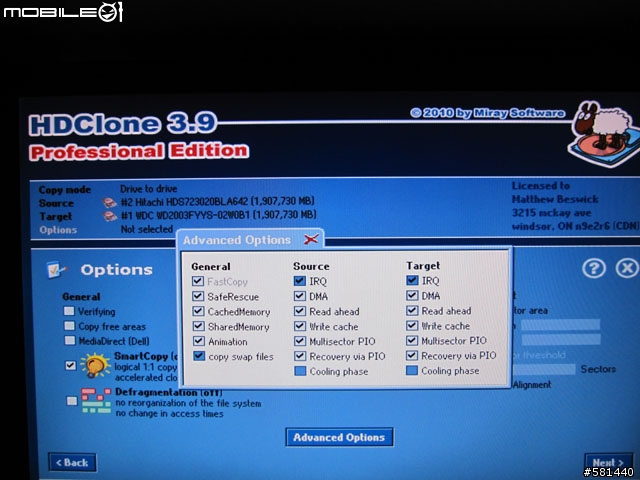Enable Copy free areas checkbox
Viewport: 640px width, 480px height.
tap(69, 326)
